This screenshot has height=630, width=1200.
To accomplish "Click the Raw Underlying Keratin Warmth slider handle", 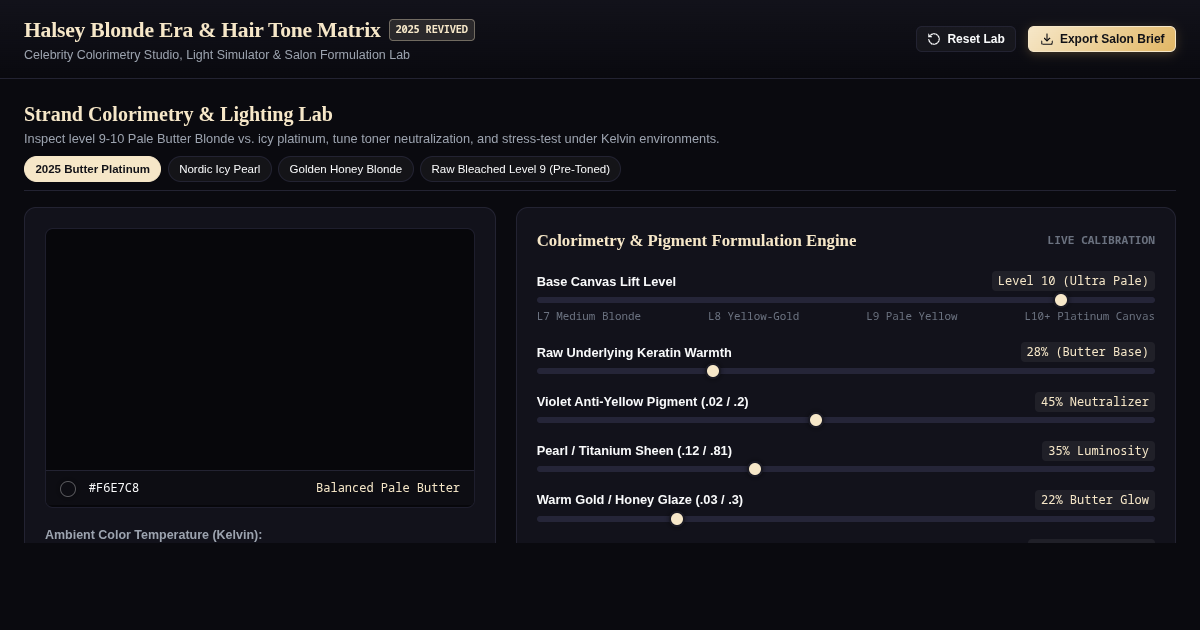I will click(713, 371).
